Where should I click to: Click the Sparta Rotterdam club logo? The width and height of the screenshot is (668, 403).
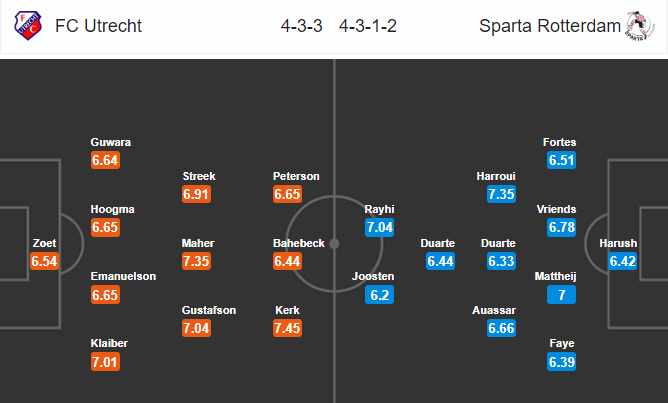[640, 26]
